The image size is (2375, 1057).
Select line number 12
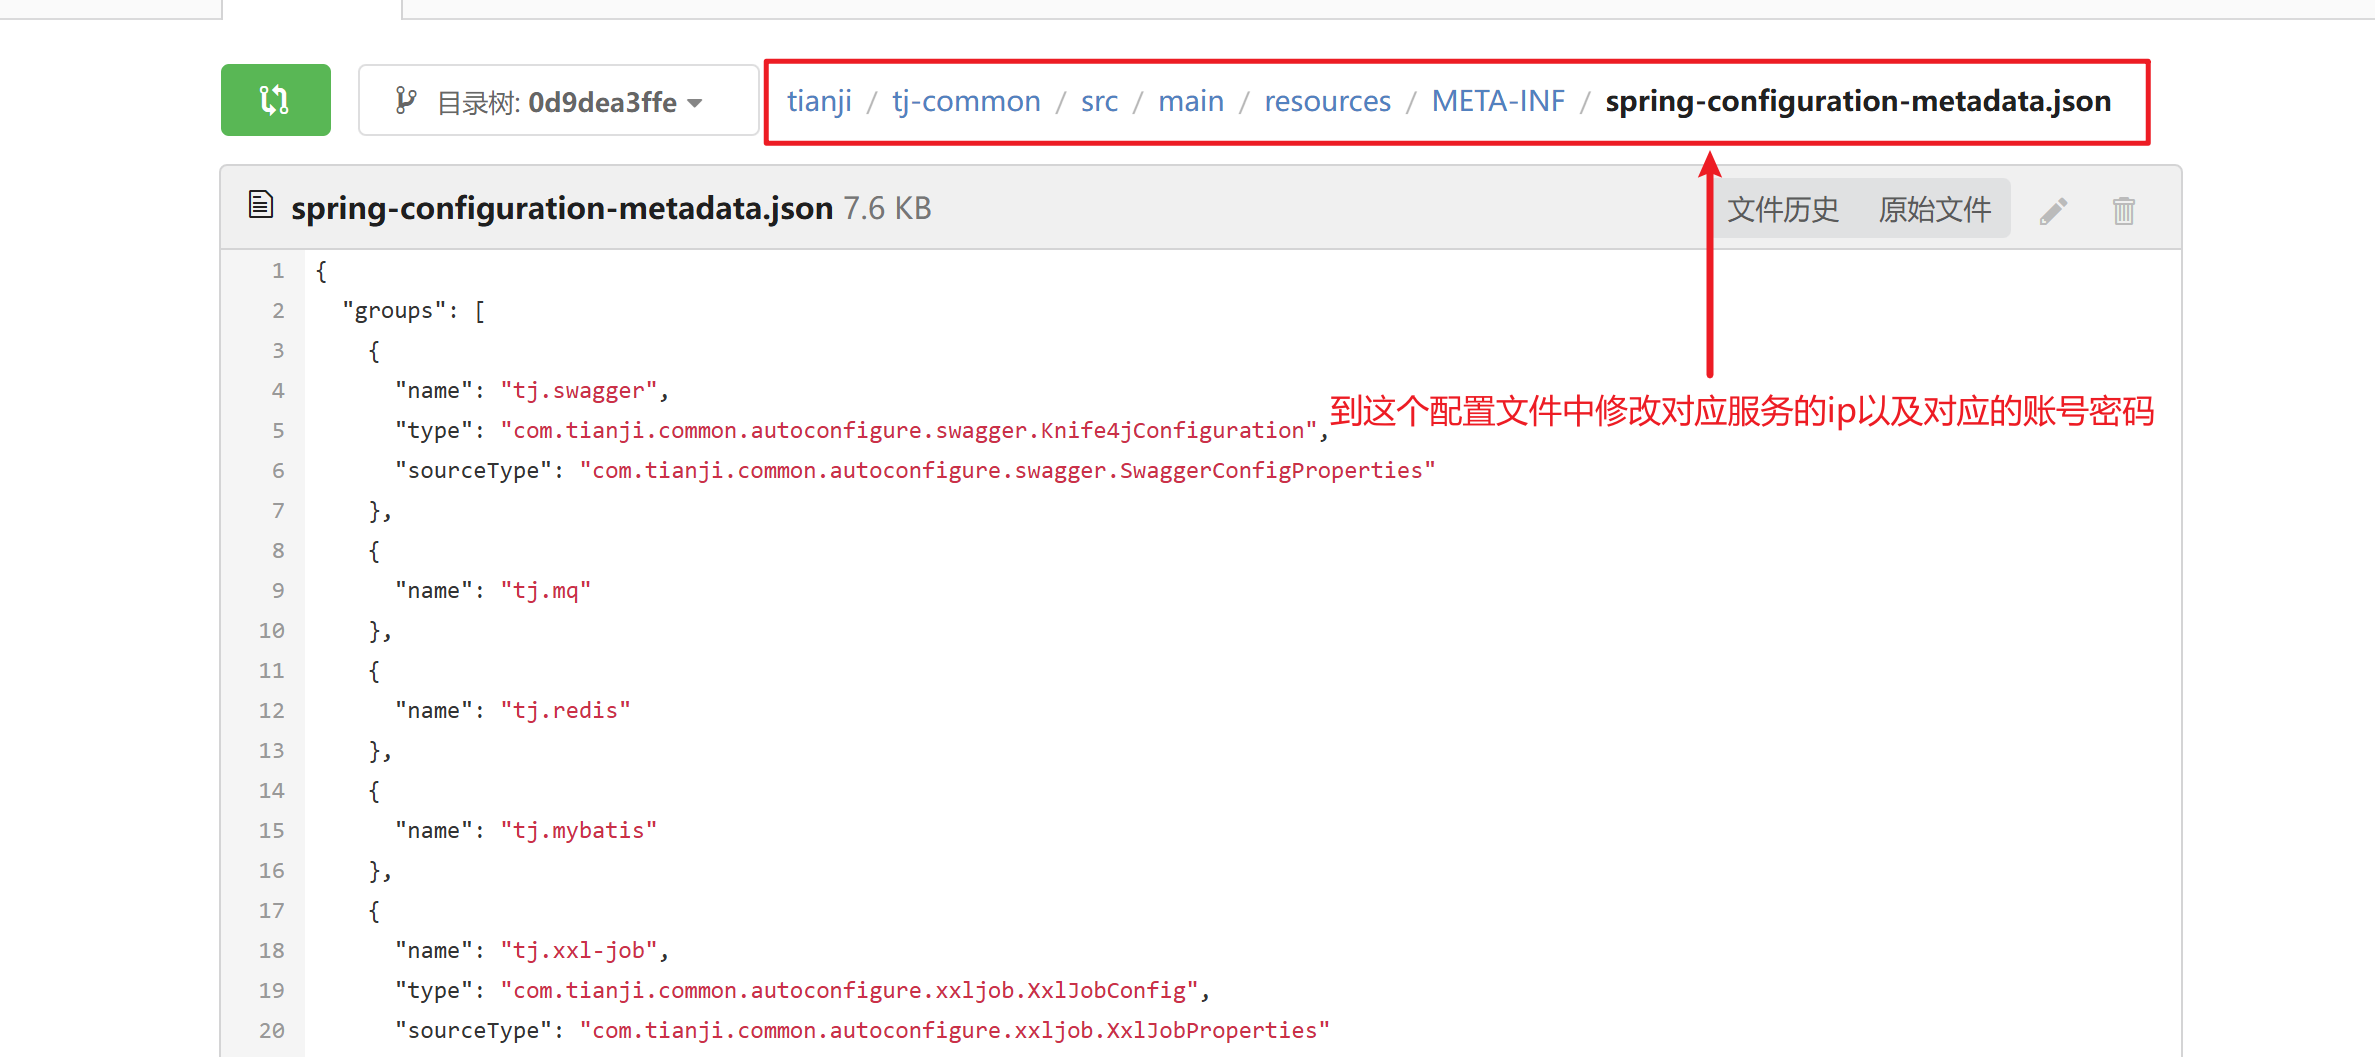(272, 711)
